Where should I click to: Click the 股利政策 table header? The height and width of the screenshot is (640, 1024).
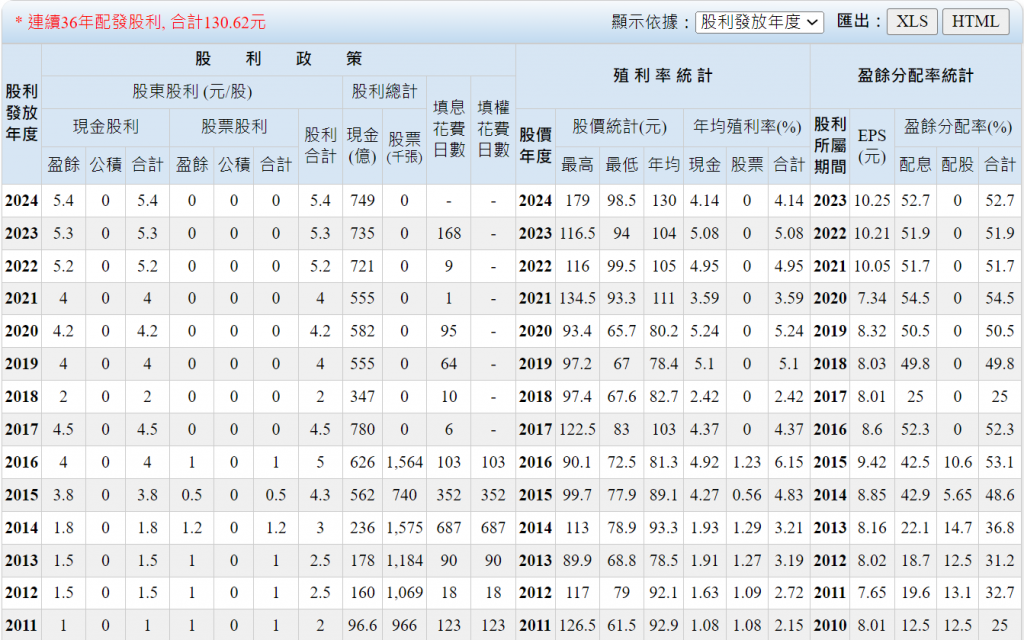(x=278, y=59)
